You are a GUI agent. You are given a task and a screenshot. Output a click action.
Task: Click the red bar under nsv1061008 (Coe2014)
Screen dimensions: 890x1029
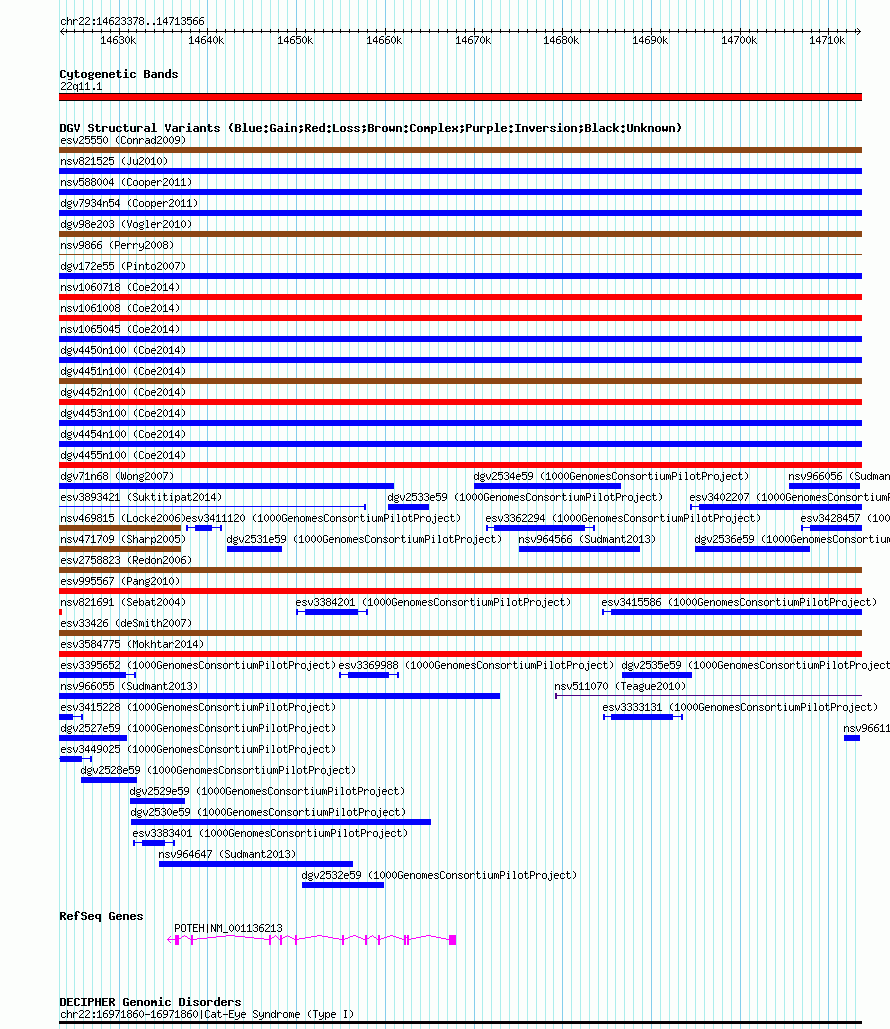click(460, 318)
